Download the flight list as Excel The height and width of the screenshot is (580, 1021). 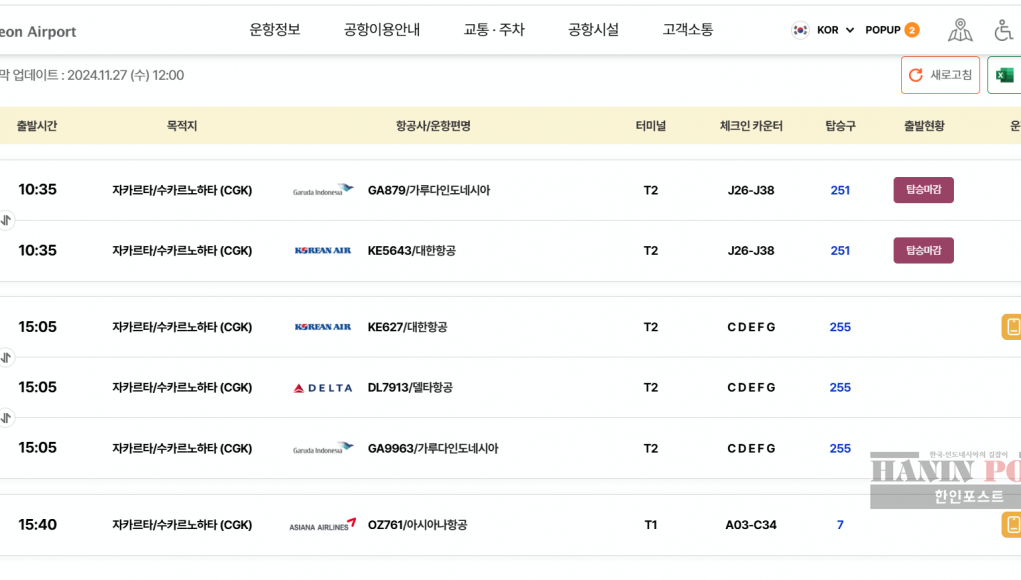[1004, 75]
